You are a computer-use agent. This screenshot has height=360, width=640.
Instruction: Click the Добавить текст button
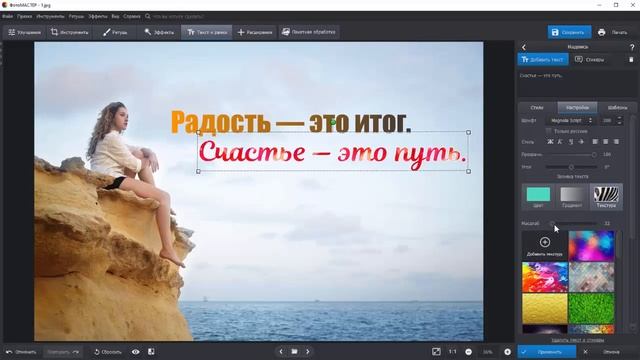point(543,60)
